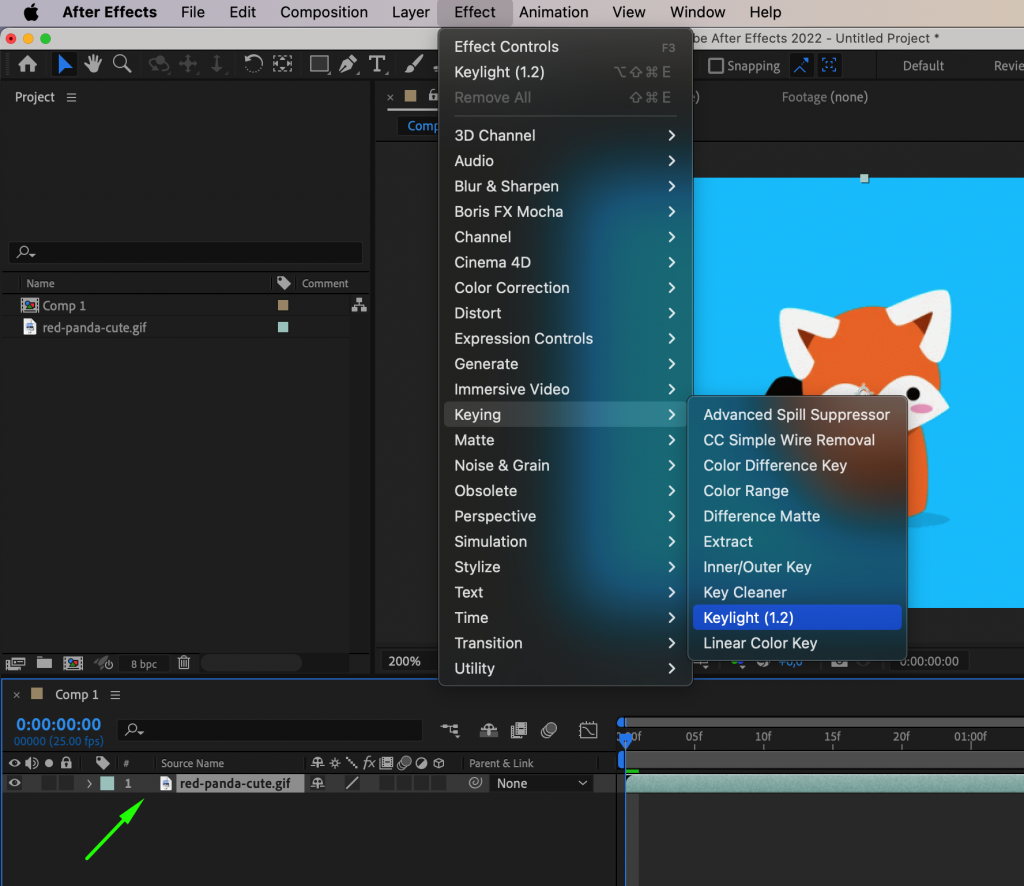Open the Color Correction submenu
Screen dimensions: 1024x886
pos(511,287)
